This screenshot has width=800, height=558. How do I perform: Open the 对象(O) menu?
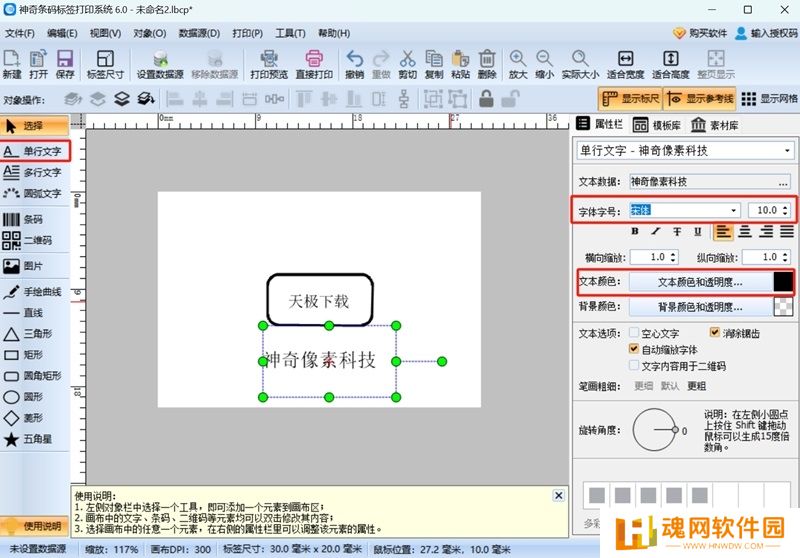[149, 33]
